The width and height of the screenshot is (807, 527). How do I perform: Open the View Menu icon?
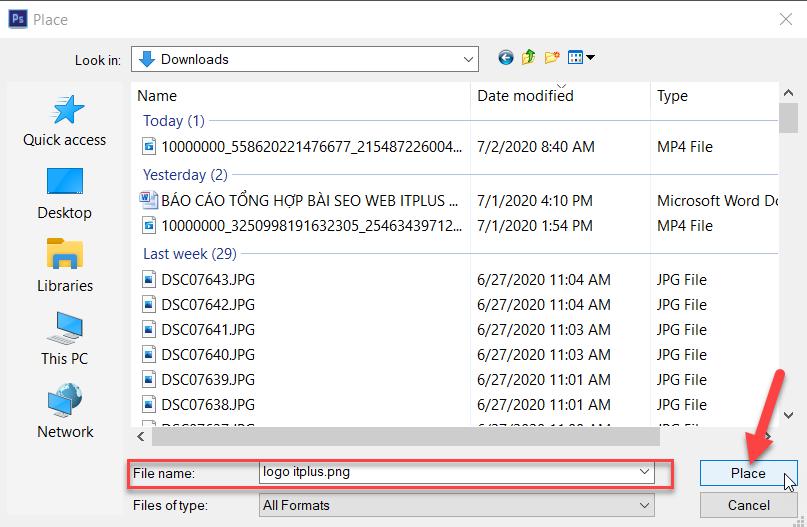(x=581, y=58)
